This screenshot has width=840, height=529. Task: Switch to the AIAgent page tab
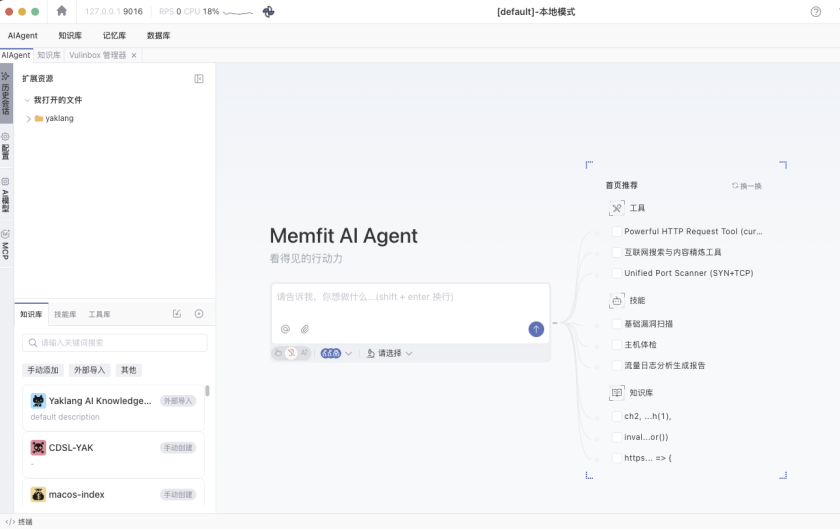[x=16, y=55]
